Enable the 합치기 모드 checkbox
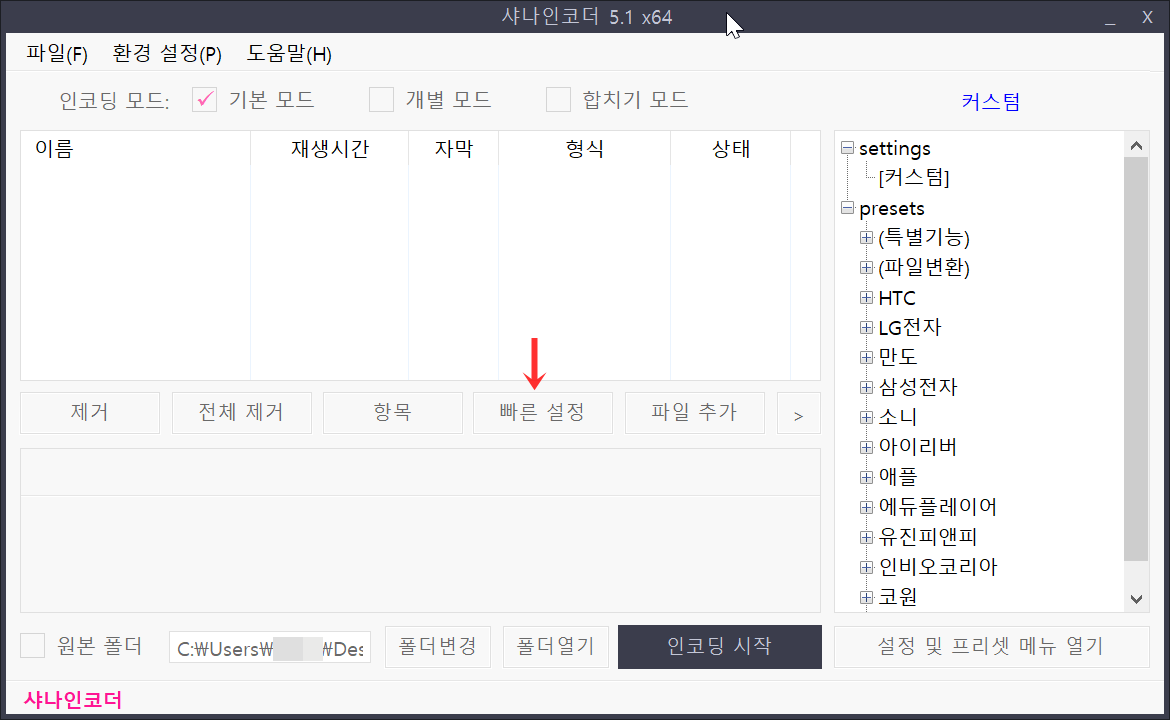Viewport: 1170px width, 720px height. click(x=558, y=99)
